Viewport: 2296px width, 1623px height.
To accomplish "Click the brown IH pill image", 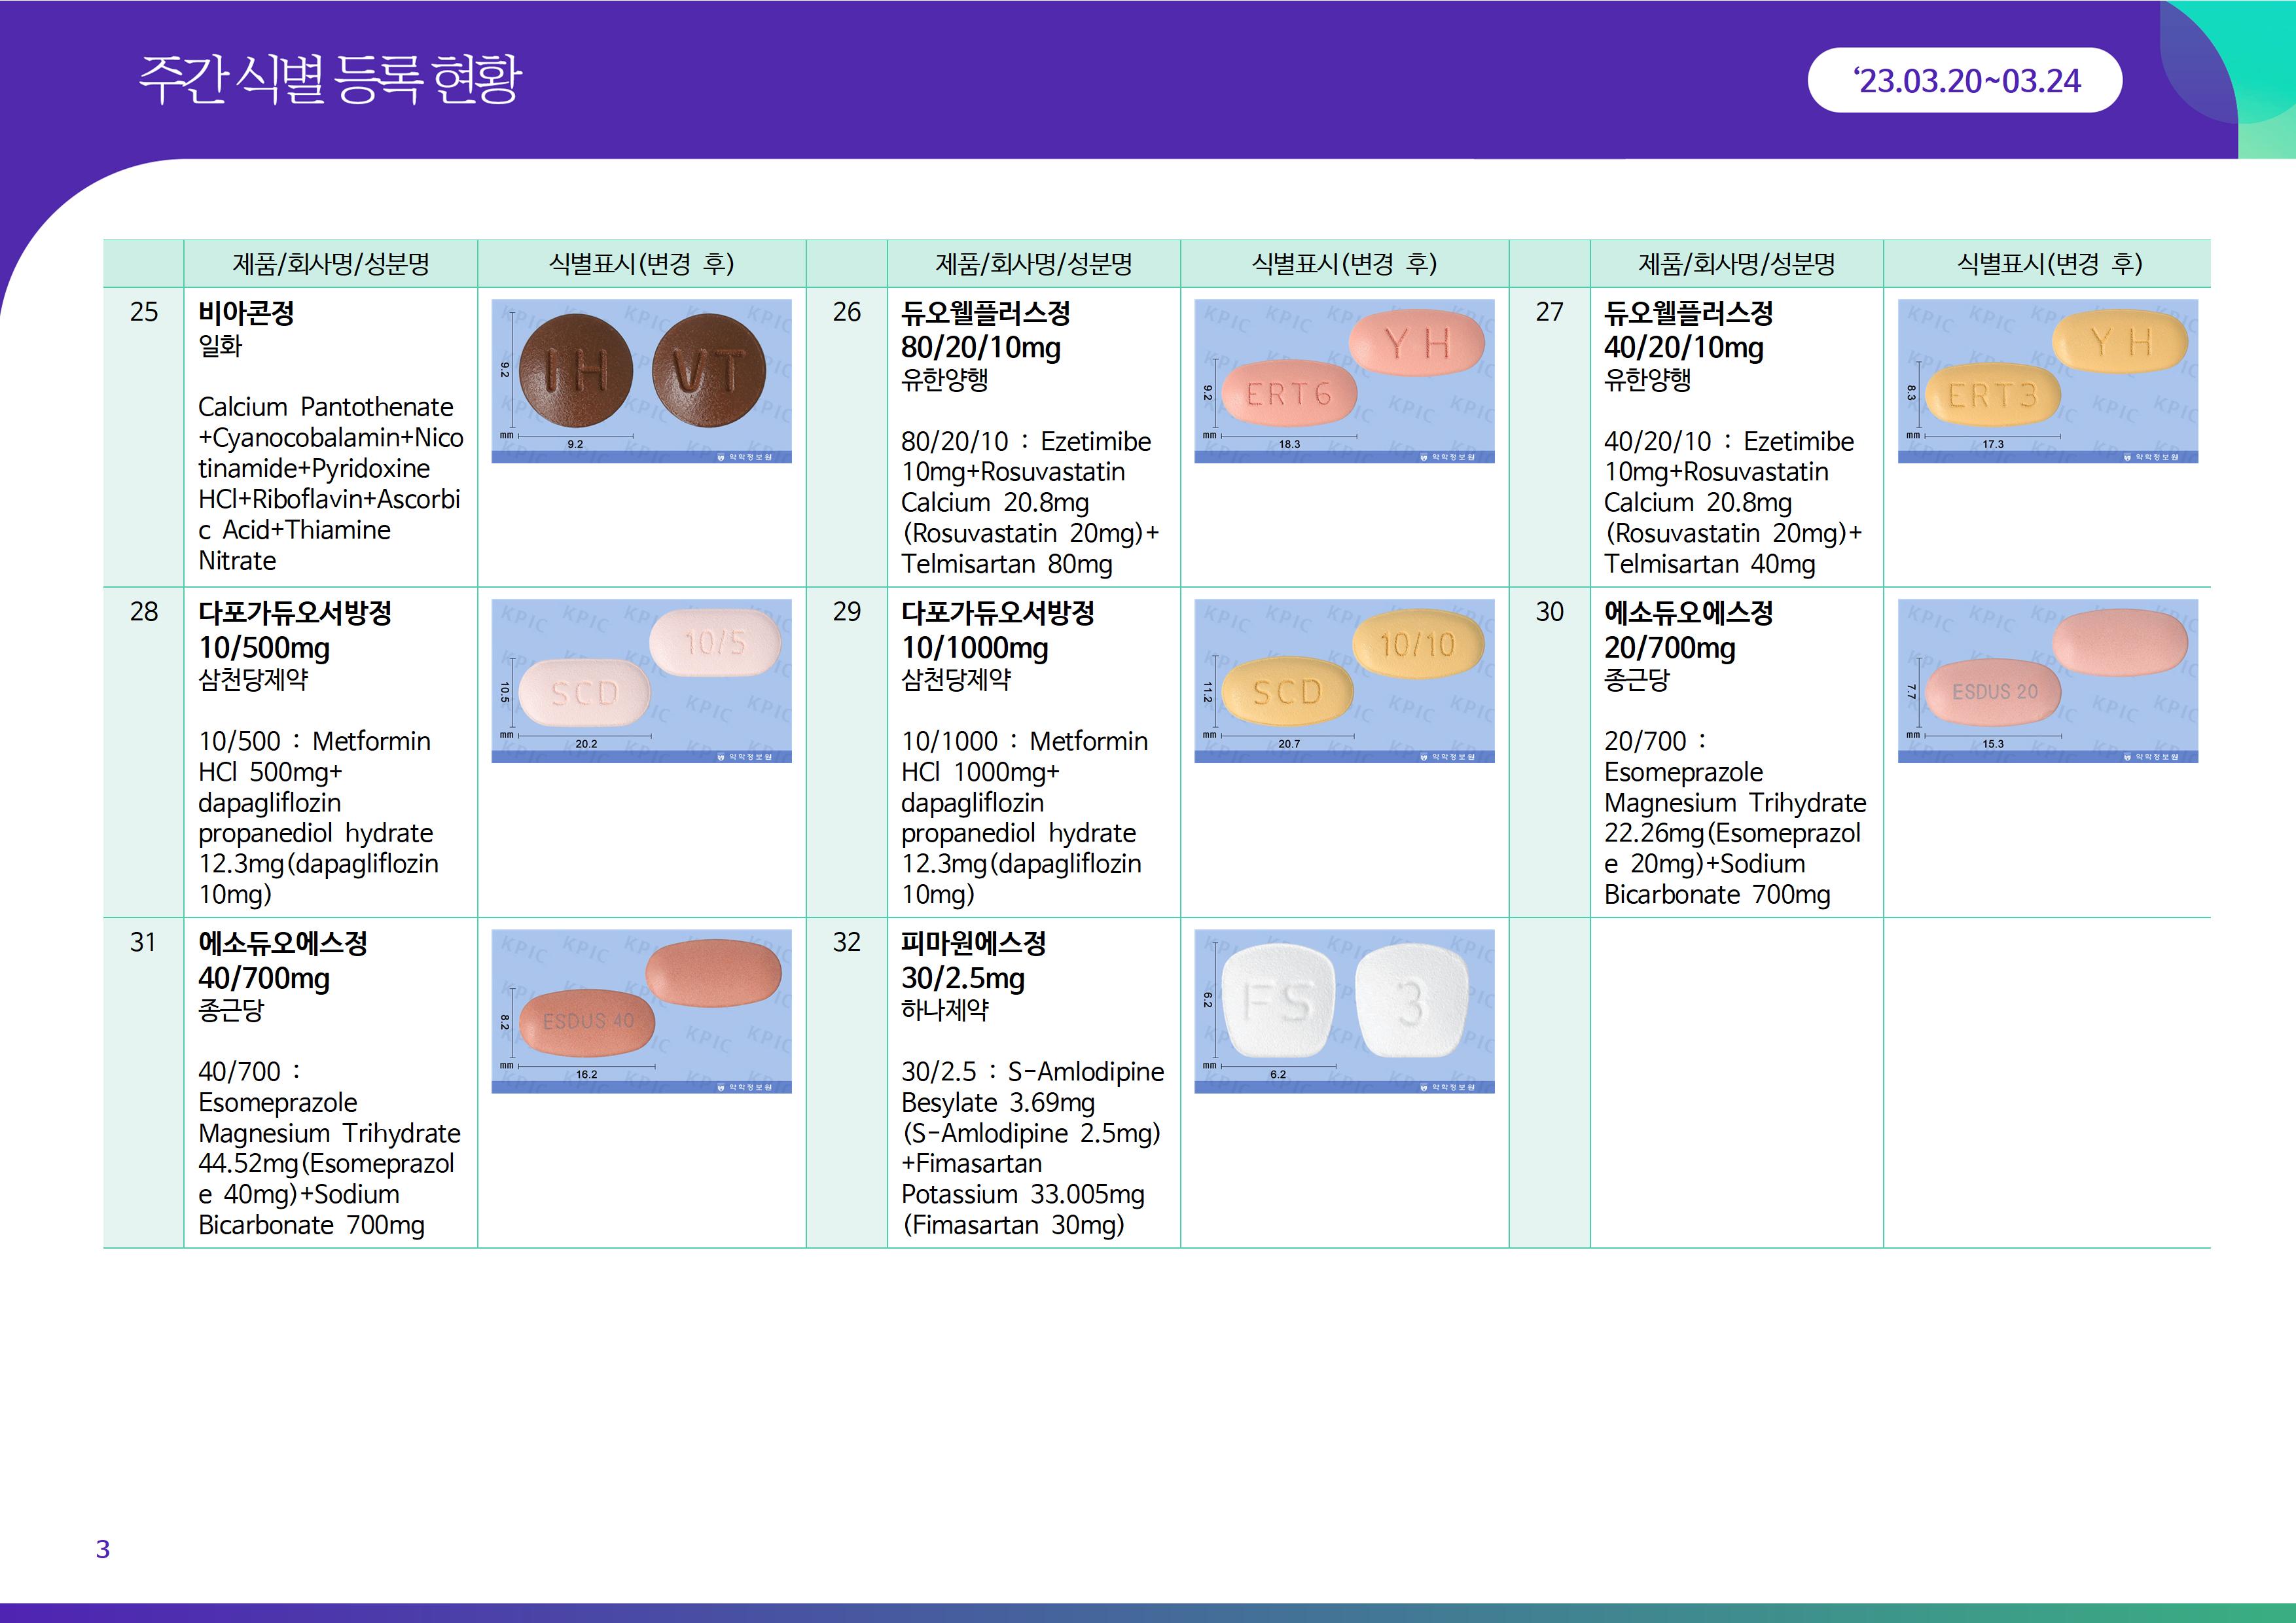I will [x=576, y=371].
